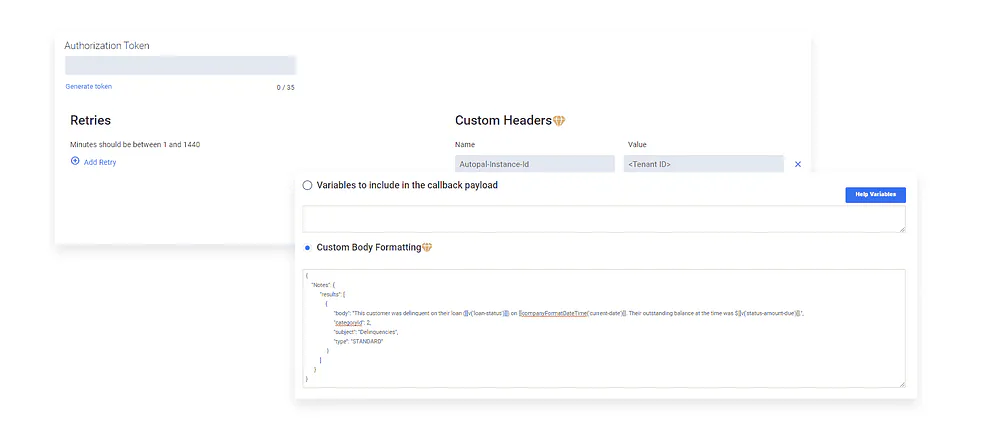Screen dimensions: 1000x431
Task: Click the Autopal-Instance-Id header name field
Action: [534, 164]
